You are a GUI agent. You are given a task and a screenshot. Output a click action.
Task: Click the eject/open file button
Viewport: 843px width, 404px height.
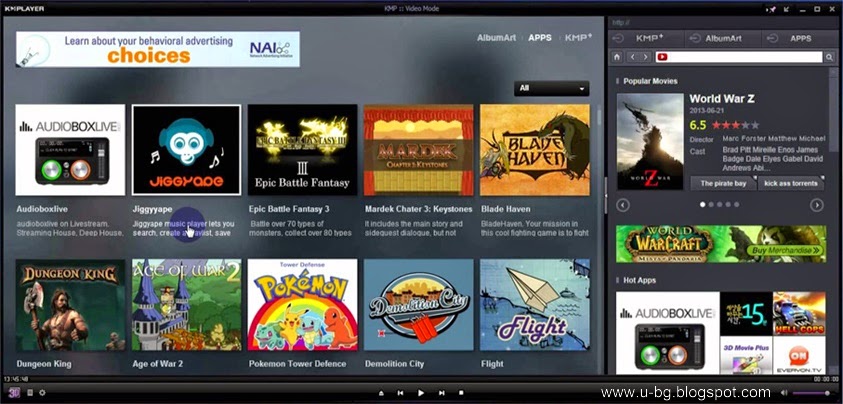click(381, 393)
